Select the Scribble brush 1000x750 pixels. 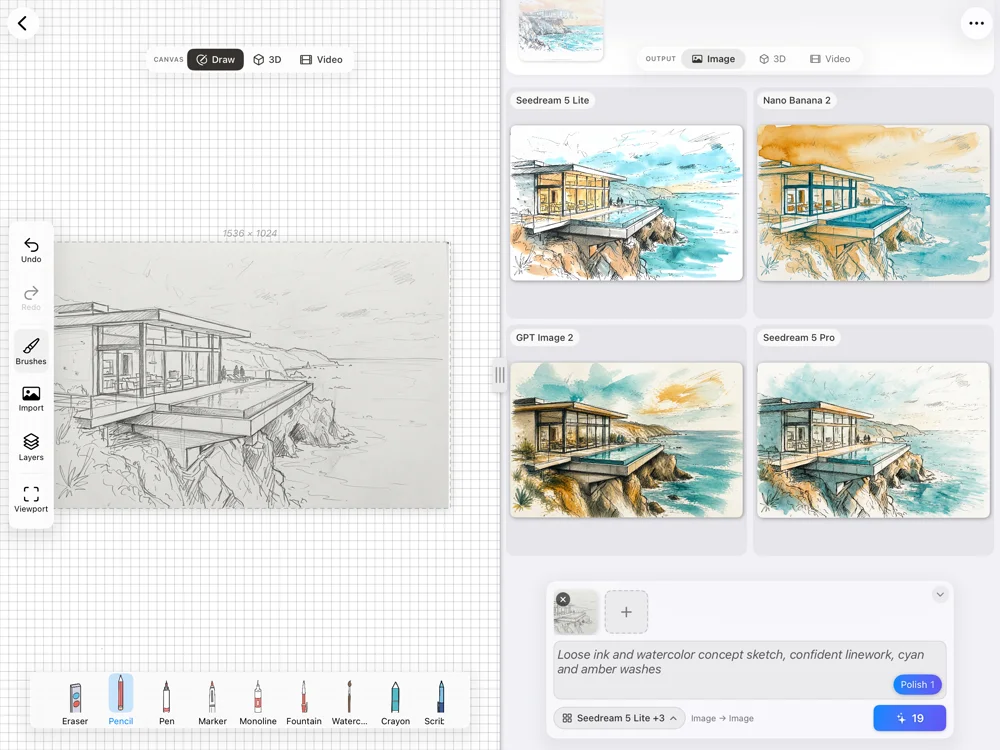[x=436, y=702]
